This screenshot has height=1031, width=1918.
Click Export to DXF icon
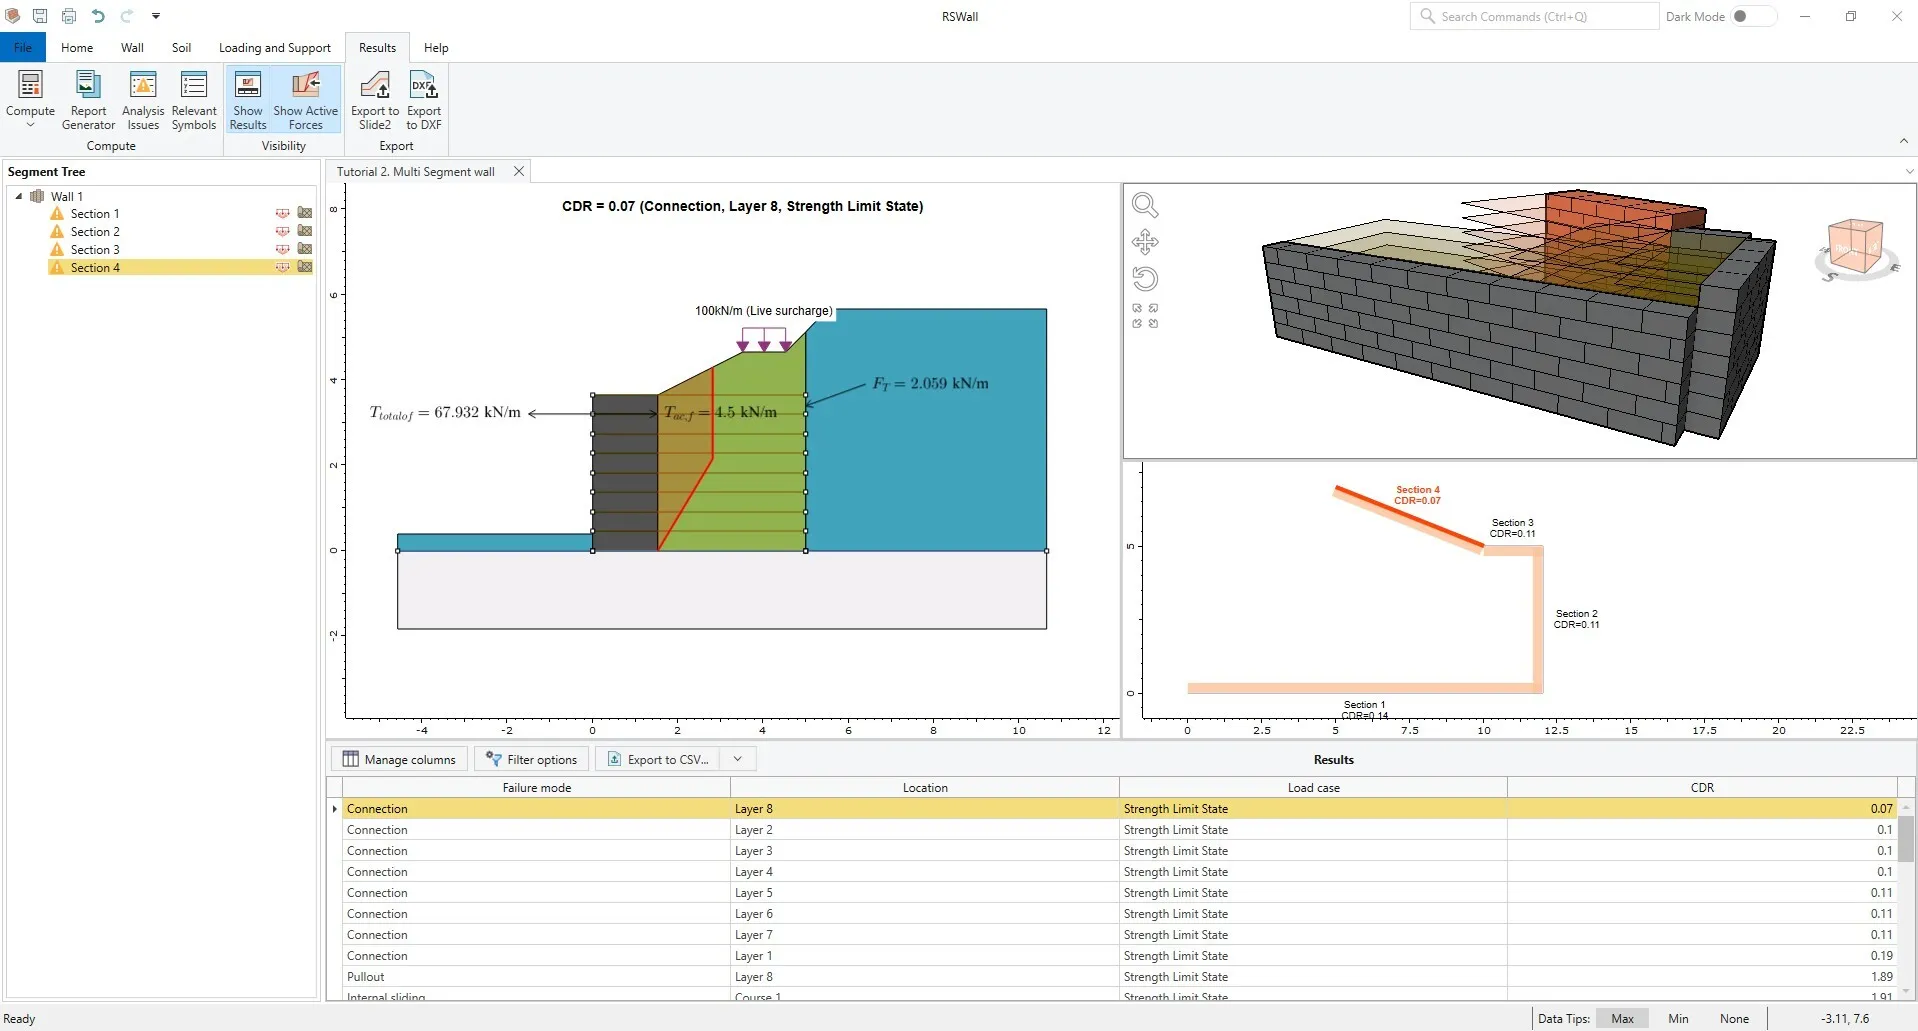424,100
